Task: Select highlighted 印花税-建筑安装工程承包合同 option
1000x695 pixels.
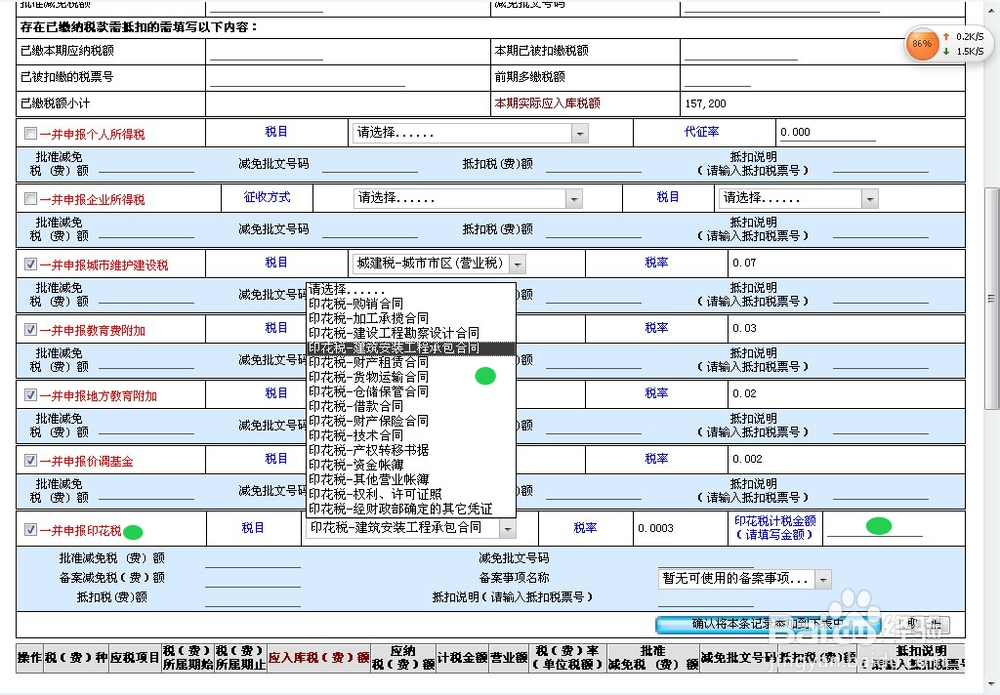Action: (x=411, y=348)
